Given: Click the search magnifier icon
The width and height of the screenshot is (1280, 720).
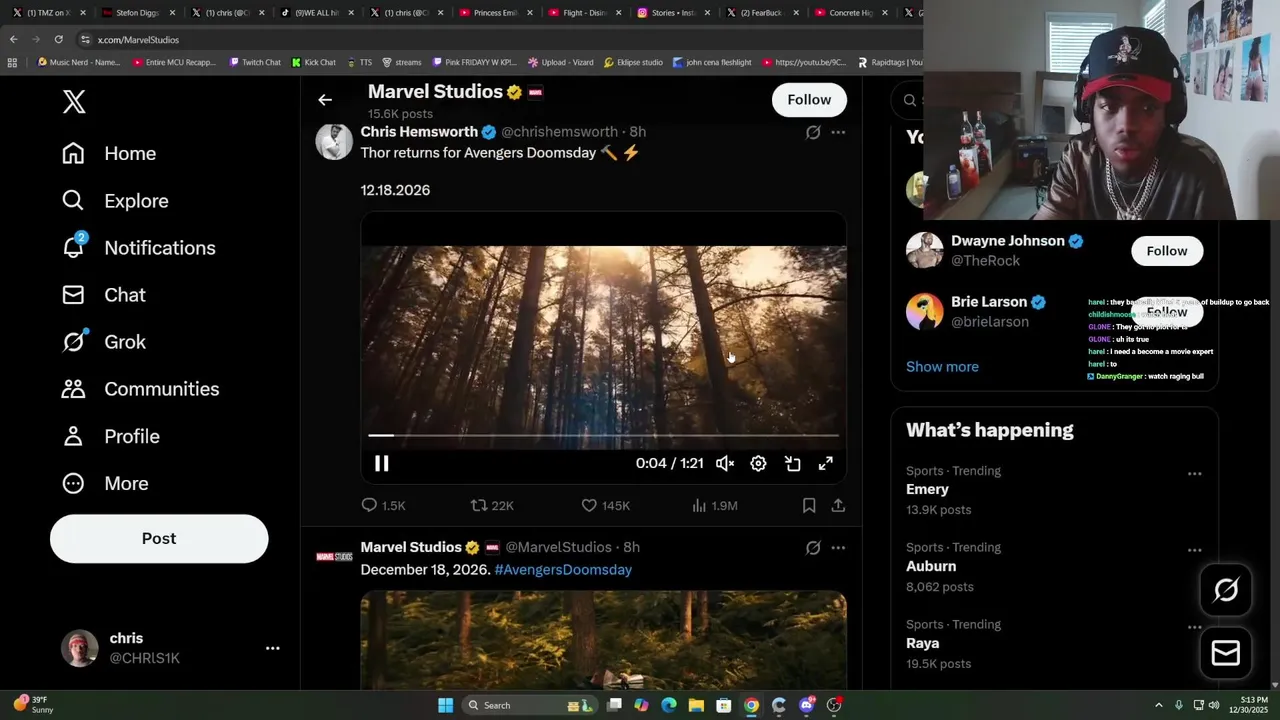Looking at the screenshot, I should (910, 100).
